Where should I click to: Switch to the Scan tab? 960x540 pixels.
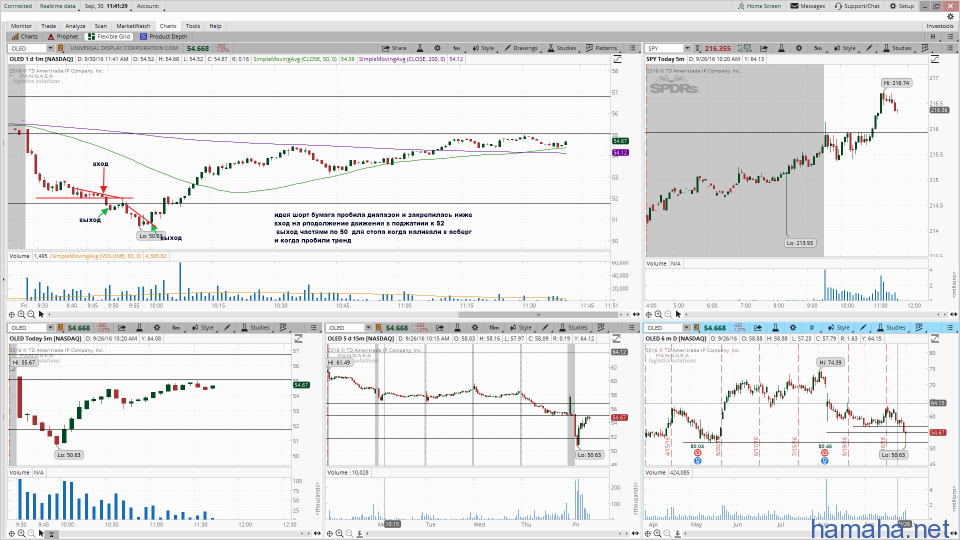(x=100, y=26)
